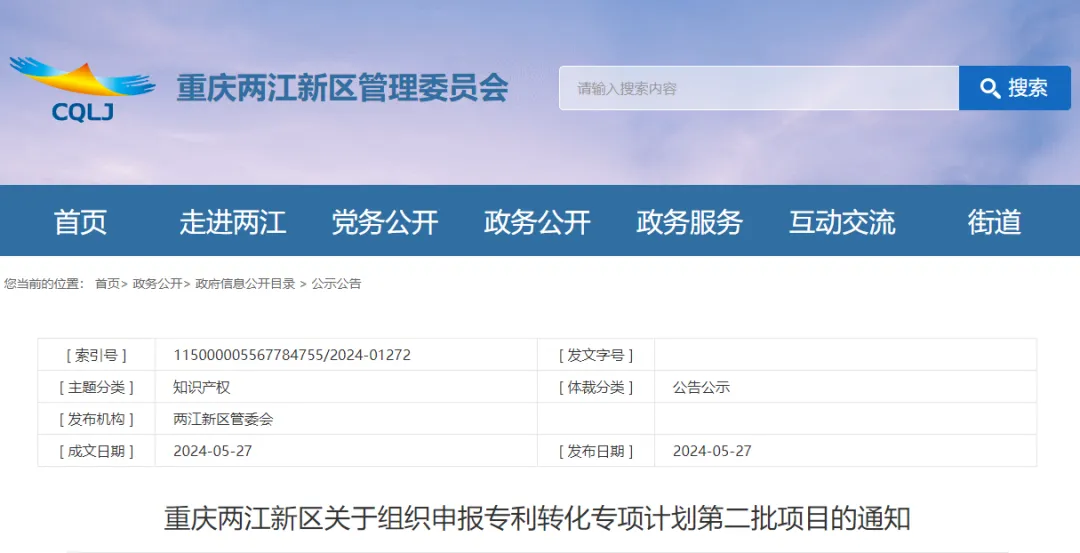Image resolution: width=1080 pixels, height=553 pixels.
Task: Go to 公示公告 in the breadcrumb
Action: [336, 284]
